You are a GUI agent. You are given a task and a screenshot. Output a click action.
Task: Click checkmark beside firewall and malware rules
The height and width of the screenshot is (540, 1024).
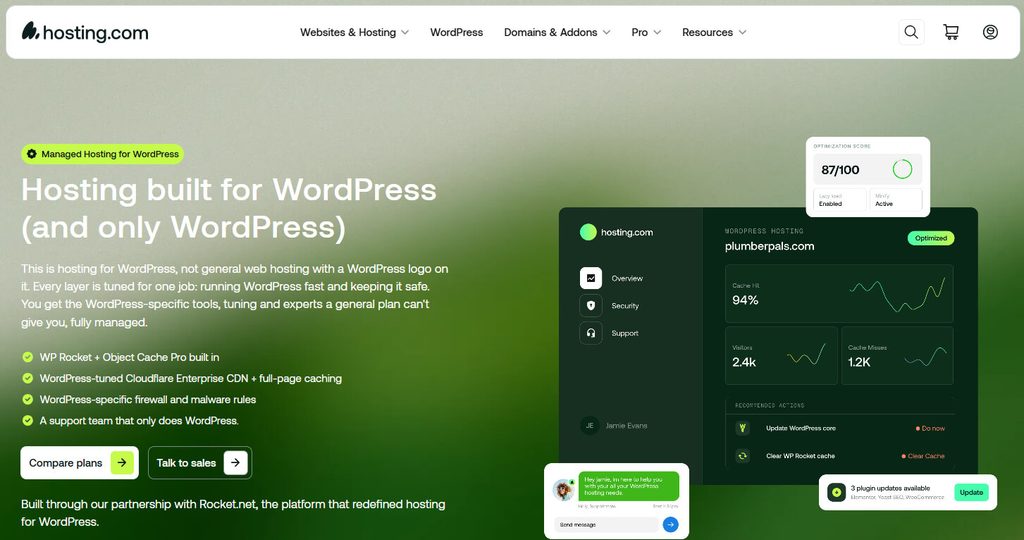(27, 399)
